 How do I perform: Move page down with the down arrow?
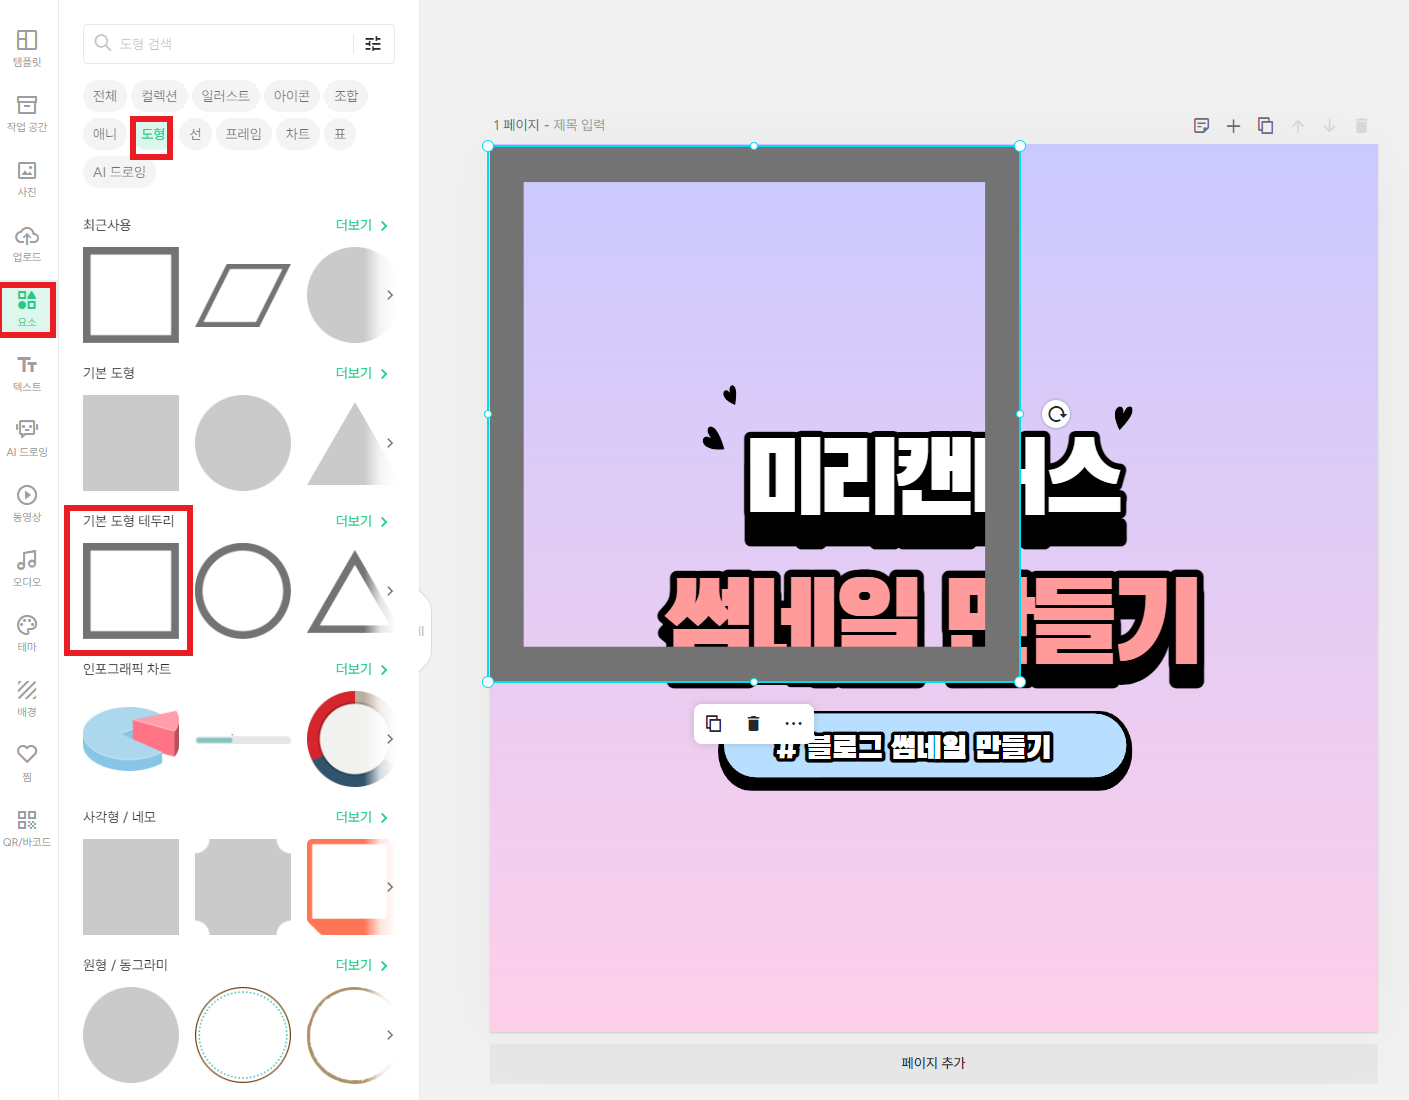1330,126
